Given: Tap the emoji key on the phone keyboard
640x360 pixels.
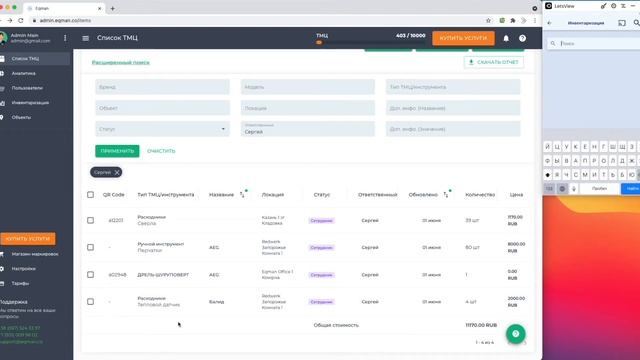Looking at the screenshot, I should pos(562,189).
